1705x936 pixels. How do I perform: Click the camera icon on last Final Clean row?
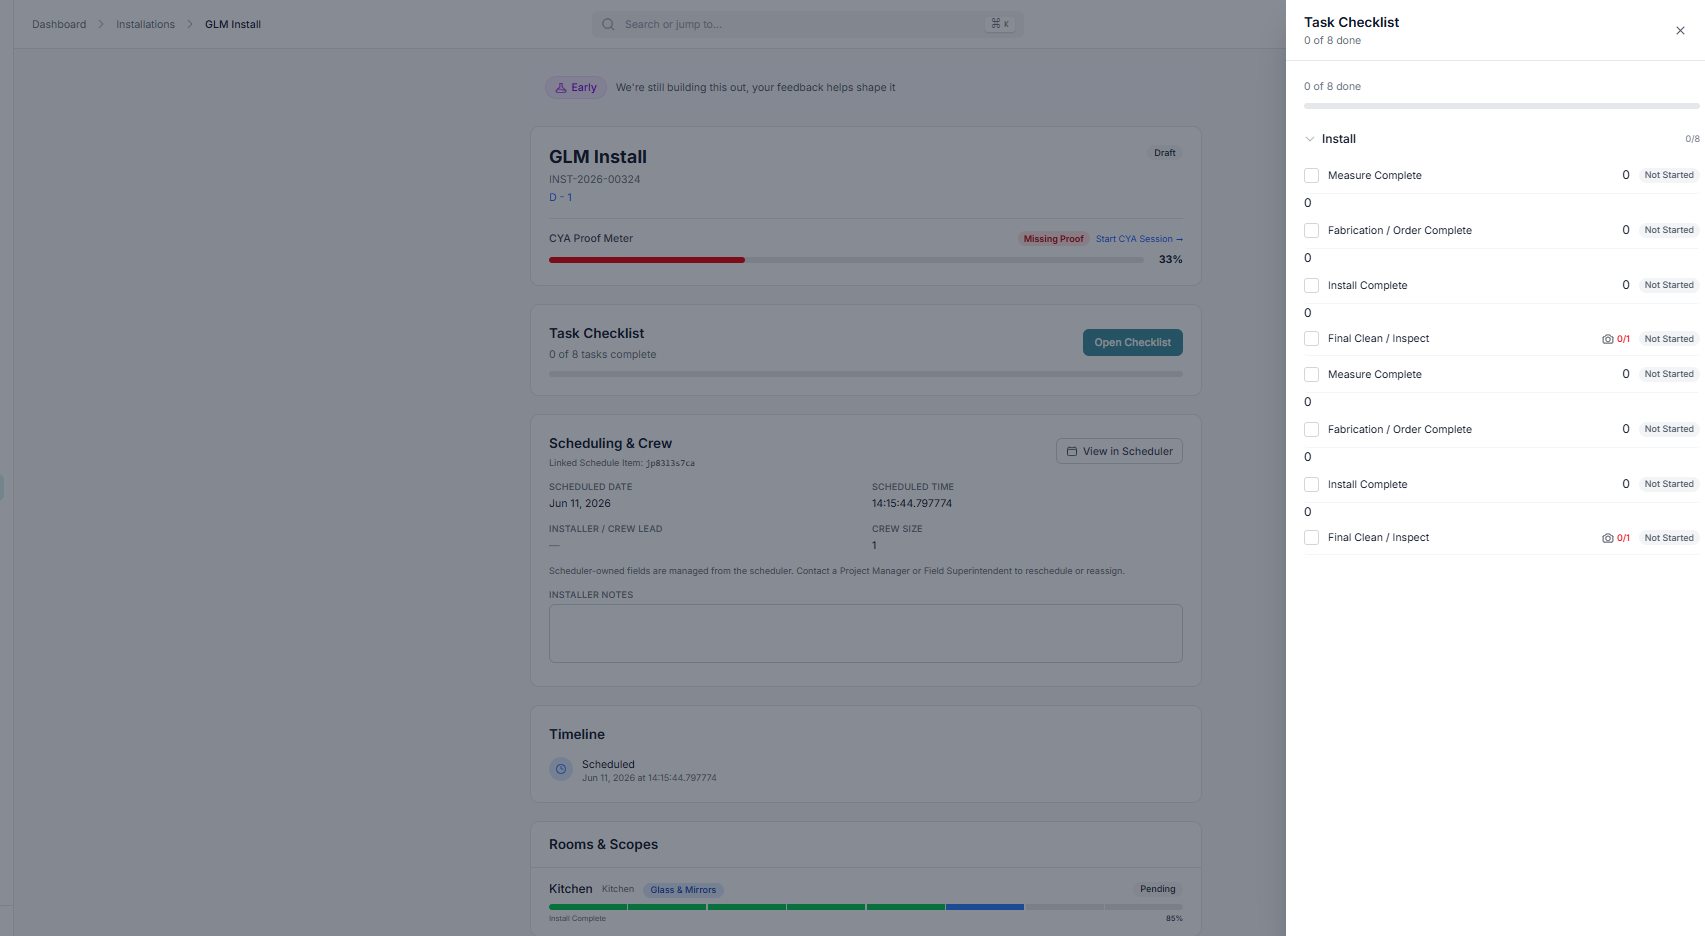point(1607,538)
